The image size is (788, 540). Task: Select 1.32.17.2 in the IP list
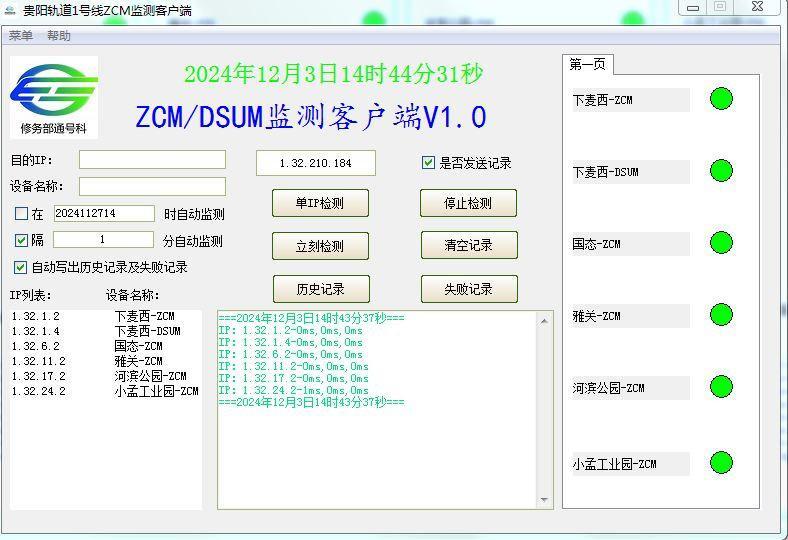click(x=39, y=376)
